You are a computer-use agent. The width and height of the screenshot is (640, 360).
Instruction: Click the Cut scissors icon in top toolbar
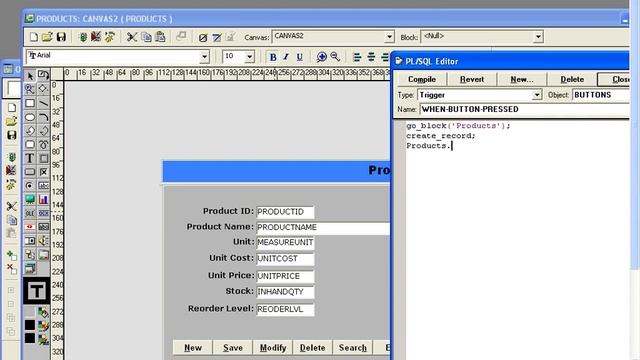click(x=131, y=37)
